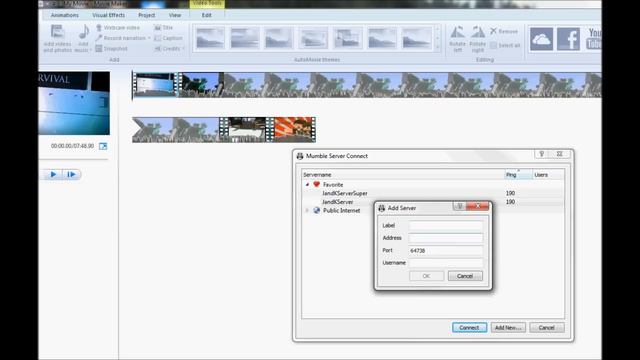Click the Add music note icon

pos(83,32)
